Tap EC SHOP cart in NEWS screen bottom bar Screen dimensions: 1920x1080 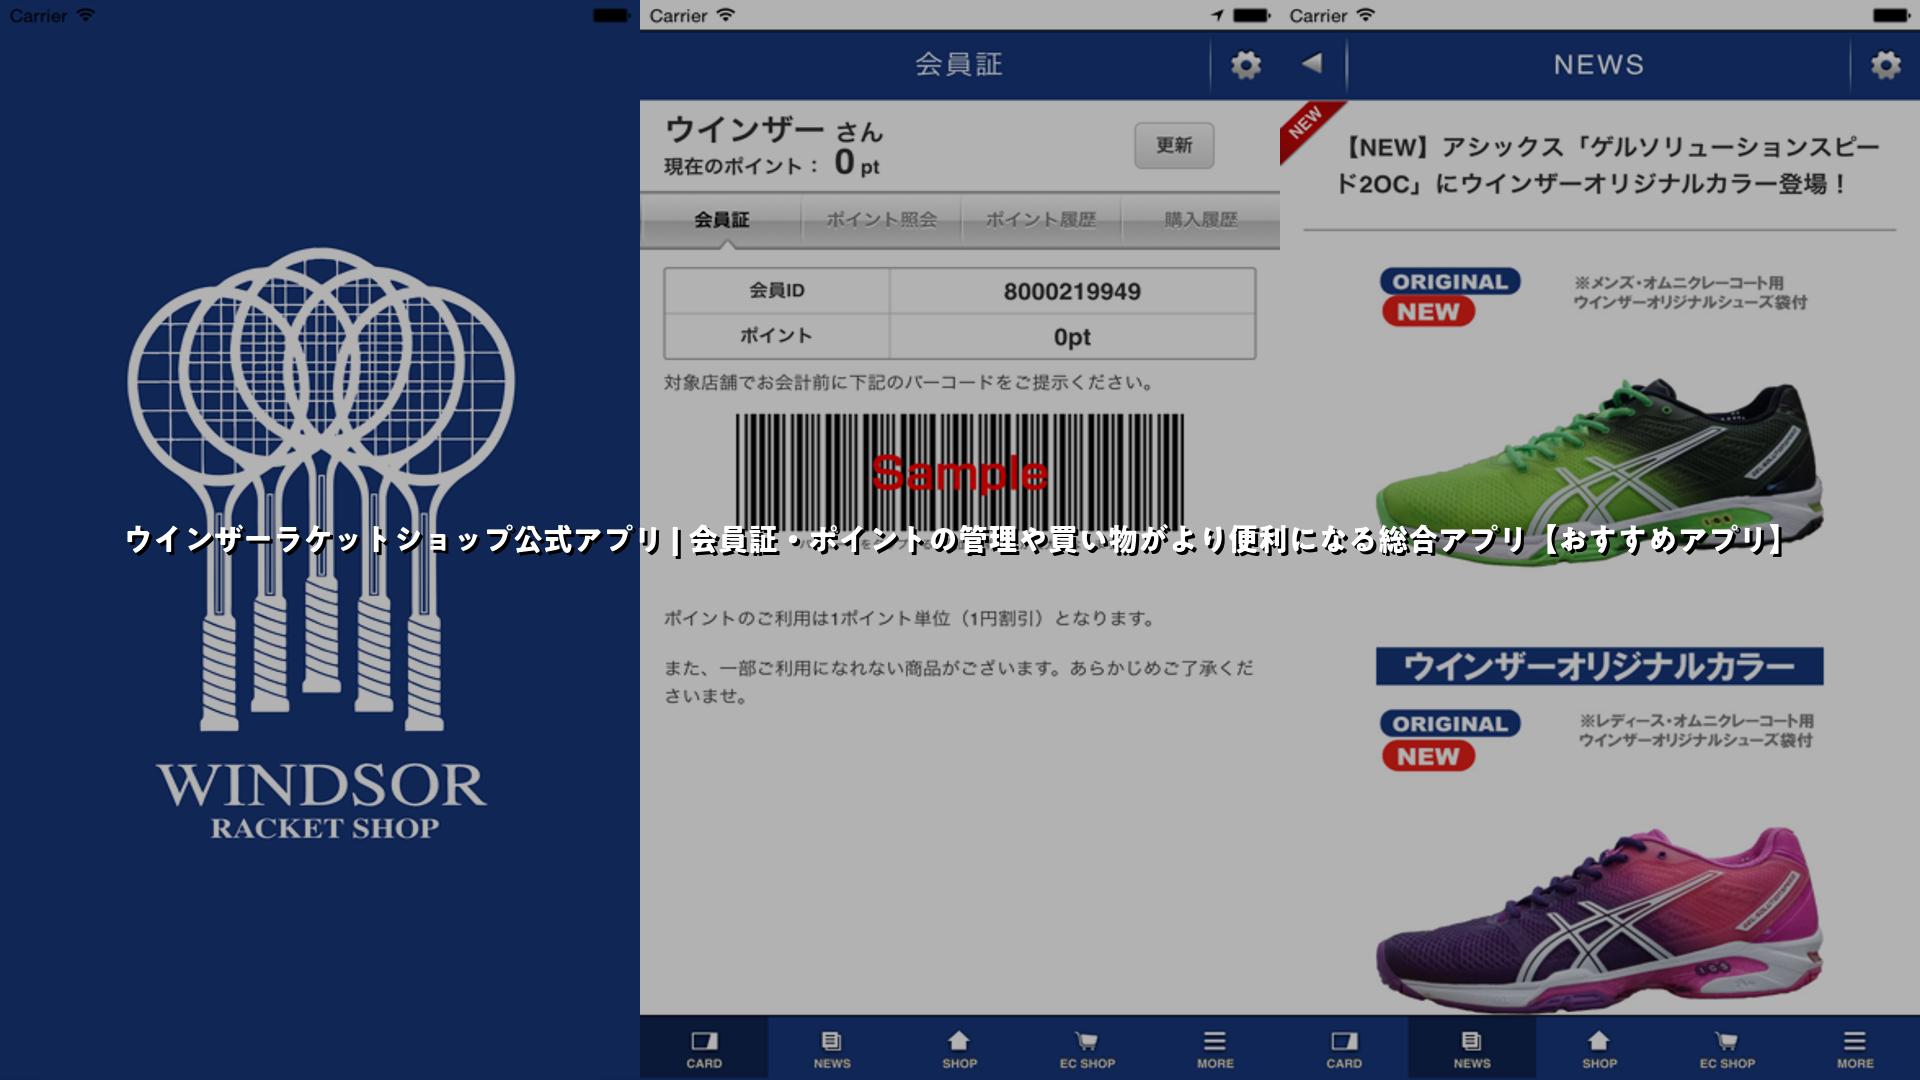[x=1728, y=1049]
